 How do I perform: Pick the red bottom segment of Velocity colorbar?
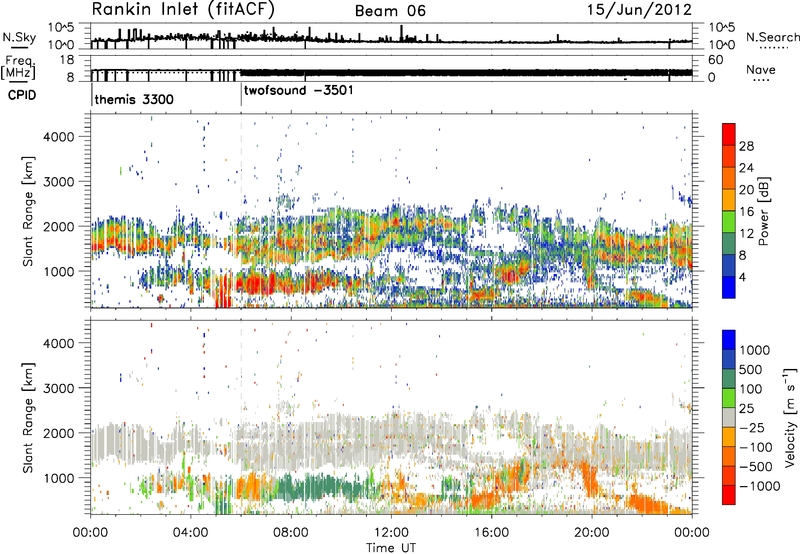(x=729, y=495)
